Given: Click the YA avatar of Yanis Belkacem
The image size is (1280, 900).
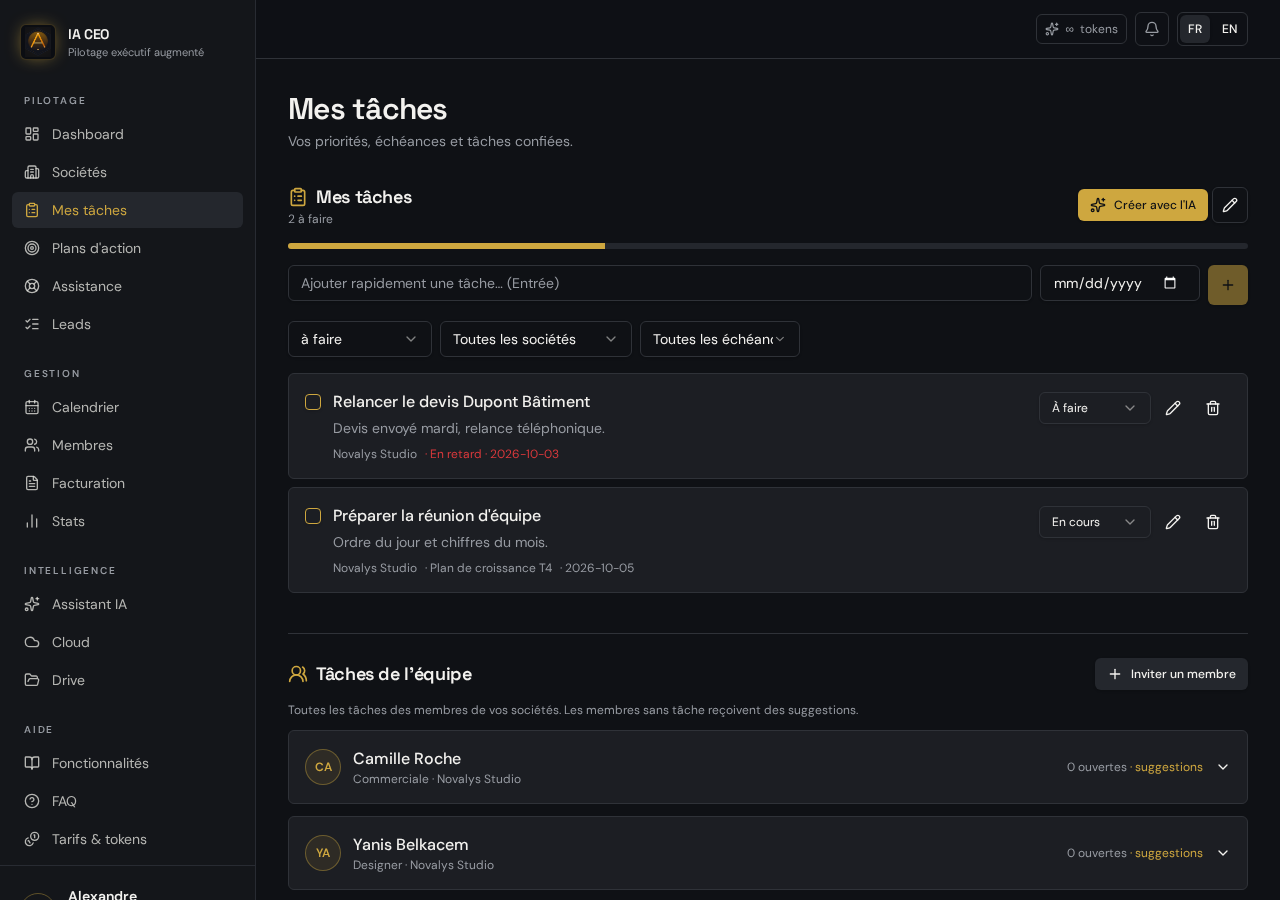Looking at the screenshot, I should [323, 853].
